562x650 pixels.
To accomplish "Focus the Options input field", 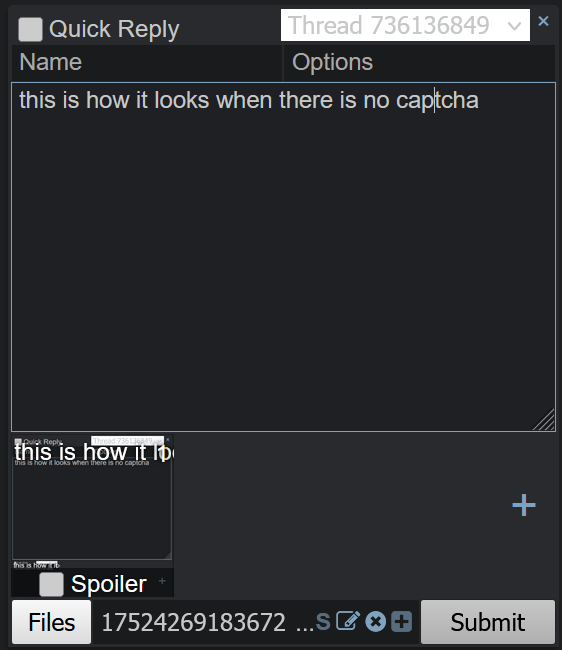I will click(419, 63).
